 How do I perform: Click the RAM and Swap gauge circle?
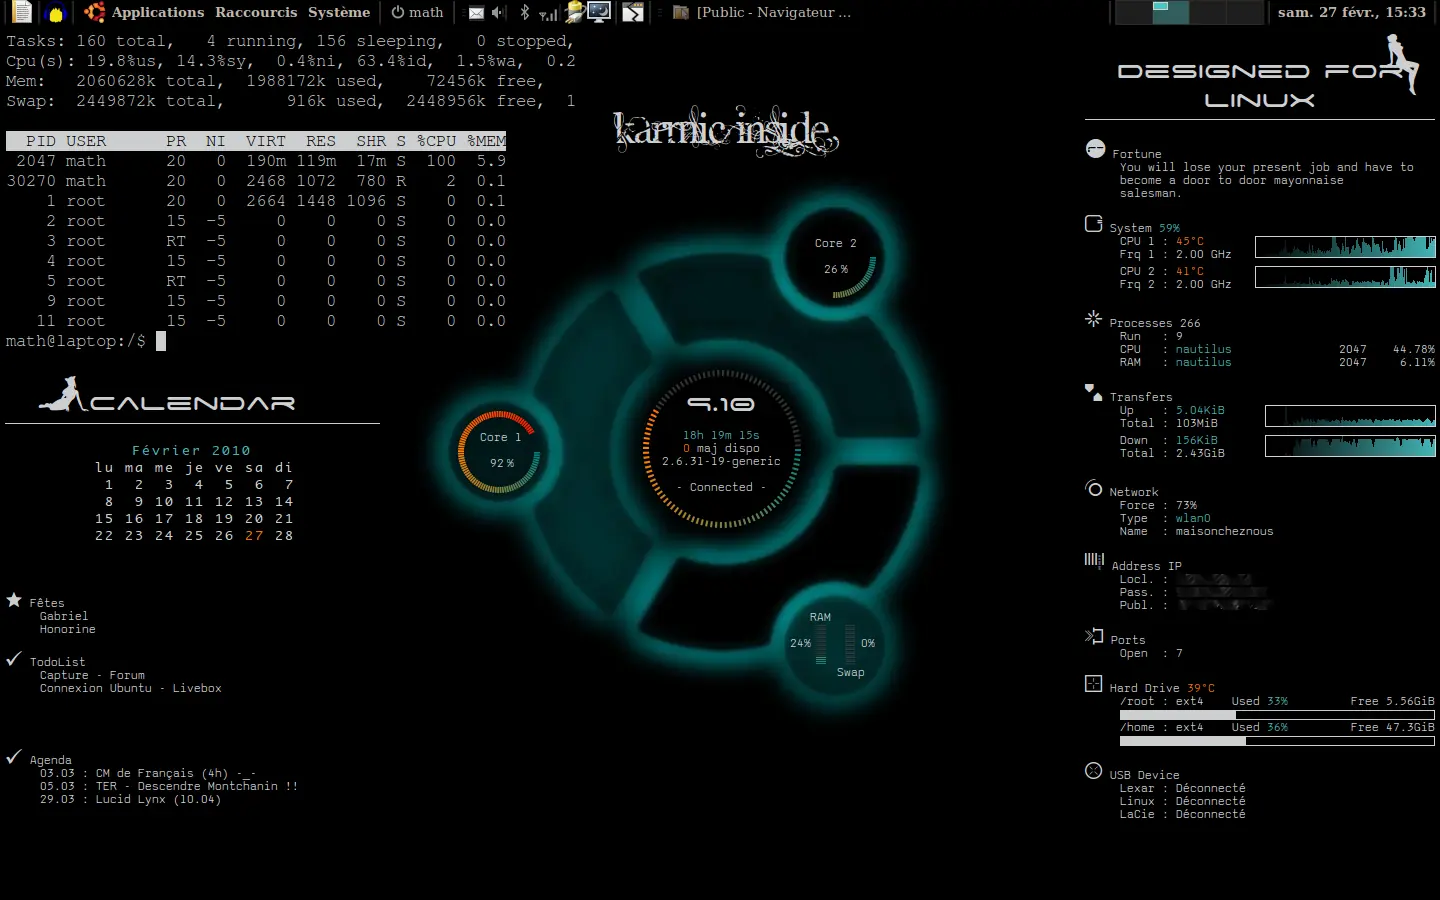tap(836, 645)
